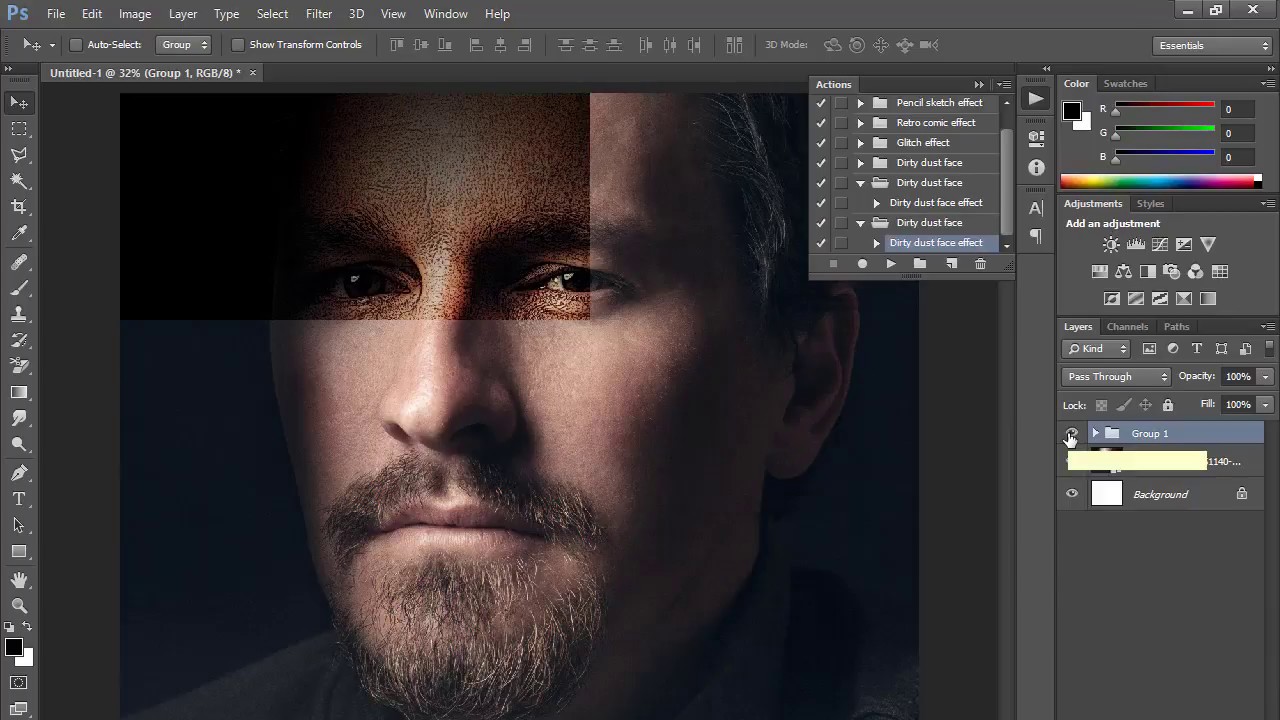The image size is (1280, 720).
Task: Open the collapsed Character panel icon
Action: 1036,208
